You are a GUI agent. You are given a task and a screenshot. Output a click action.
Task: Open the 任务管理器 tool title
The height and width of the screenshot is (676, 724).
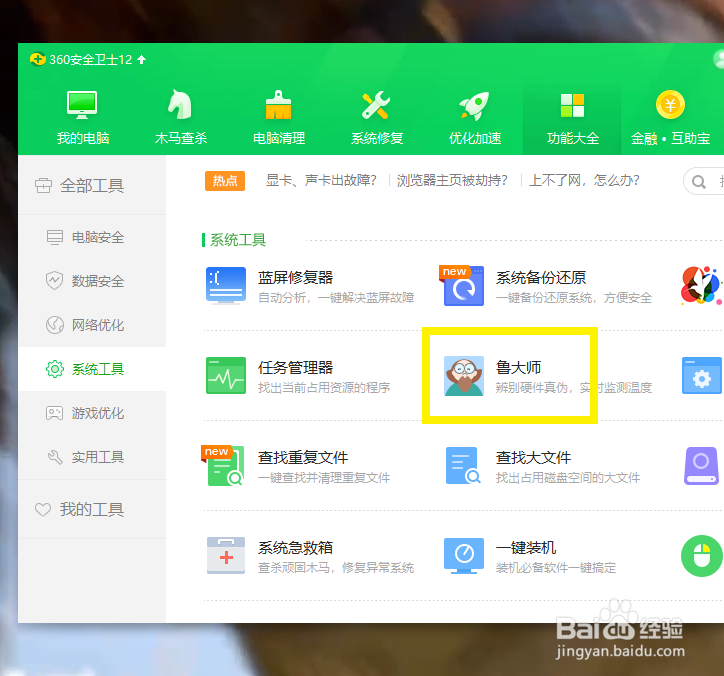296,368
